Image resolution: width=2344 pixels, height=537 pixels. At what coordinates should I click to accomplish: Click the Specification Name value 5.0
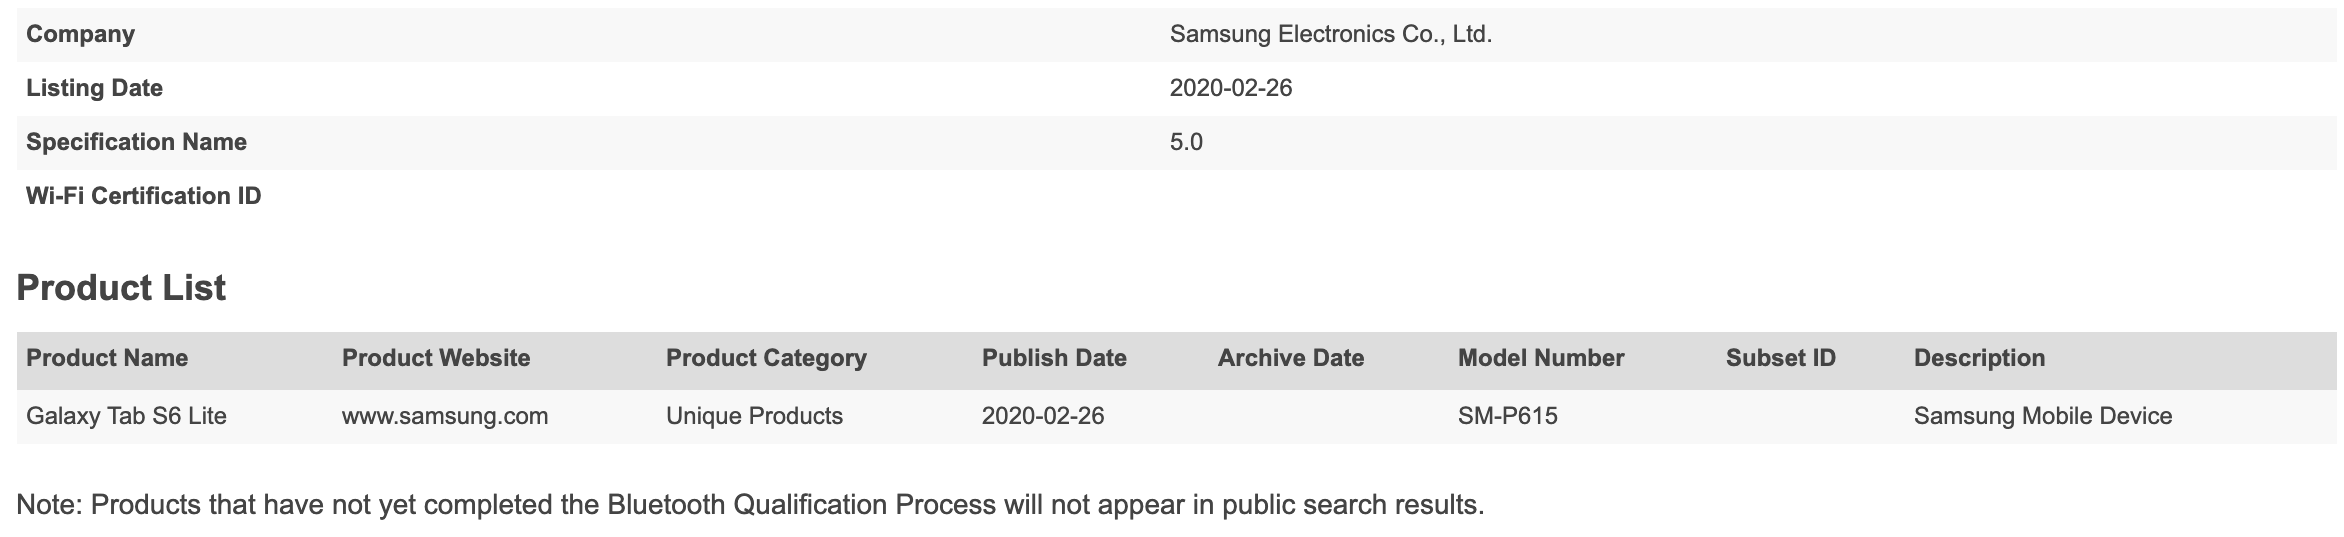tap(1186, 142)
